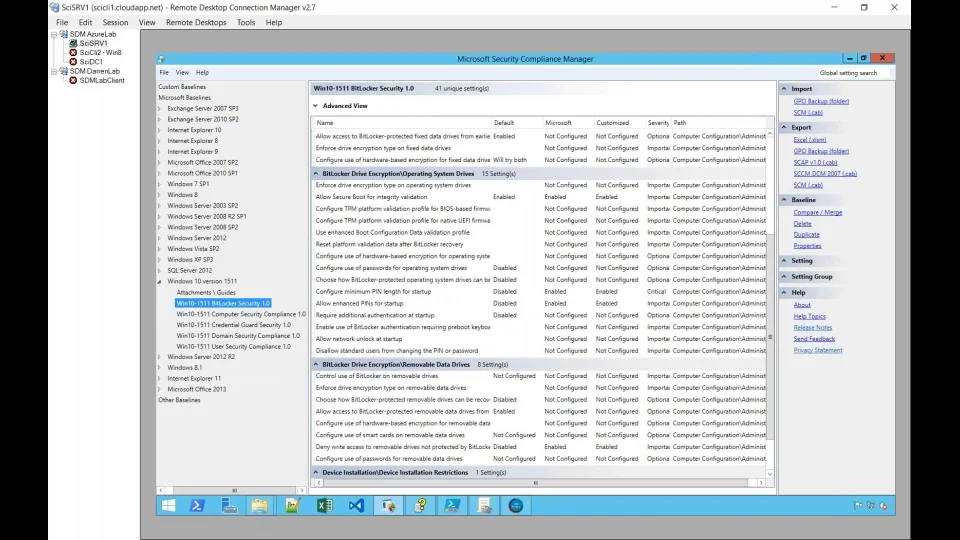960x540 pixels.
Task: Collapse the Advanced View section
Action: (316, 106)
